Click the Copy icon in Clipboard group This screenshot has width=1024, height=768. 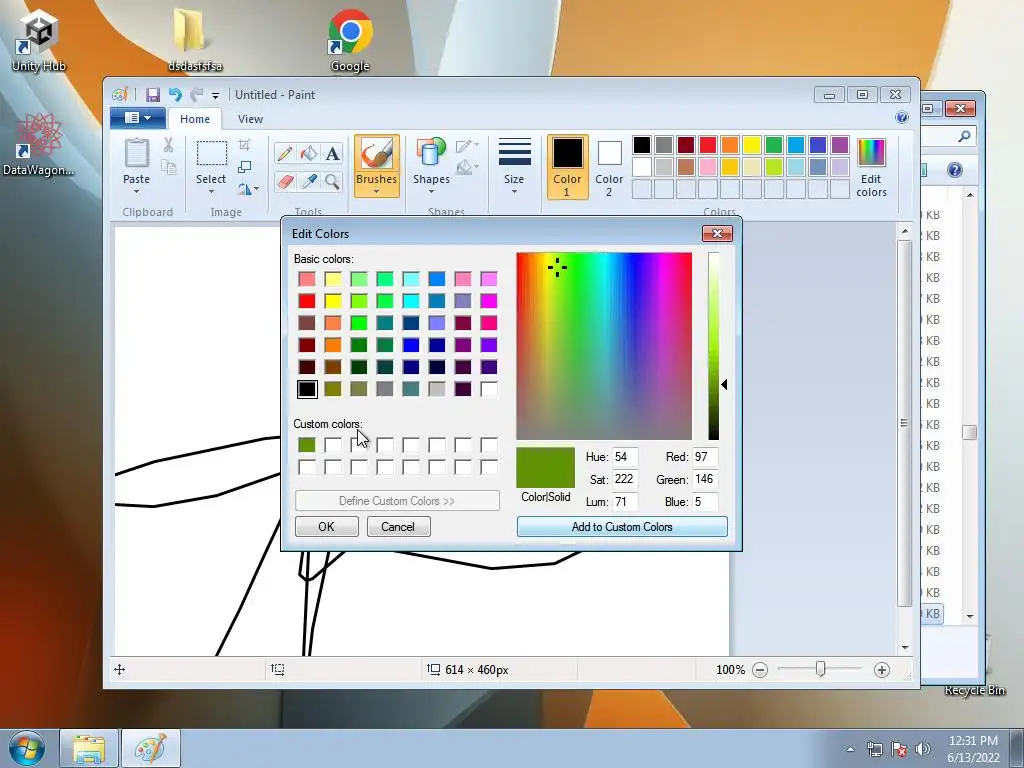168,168
